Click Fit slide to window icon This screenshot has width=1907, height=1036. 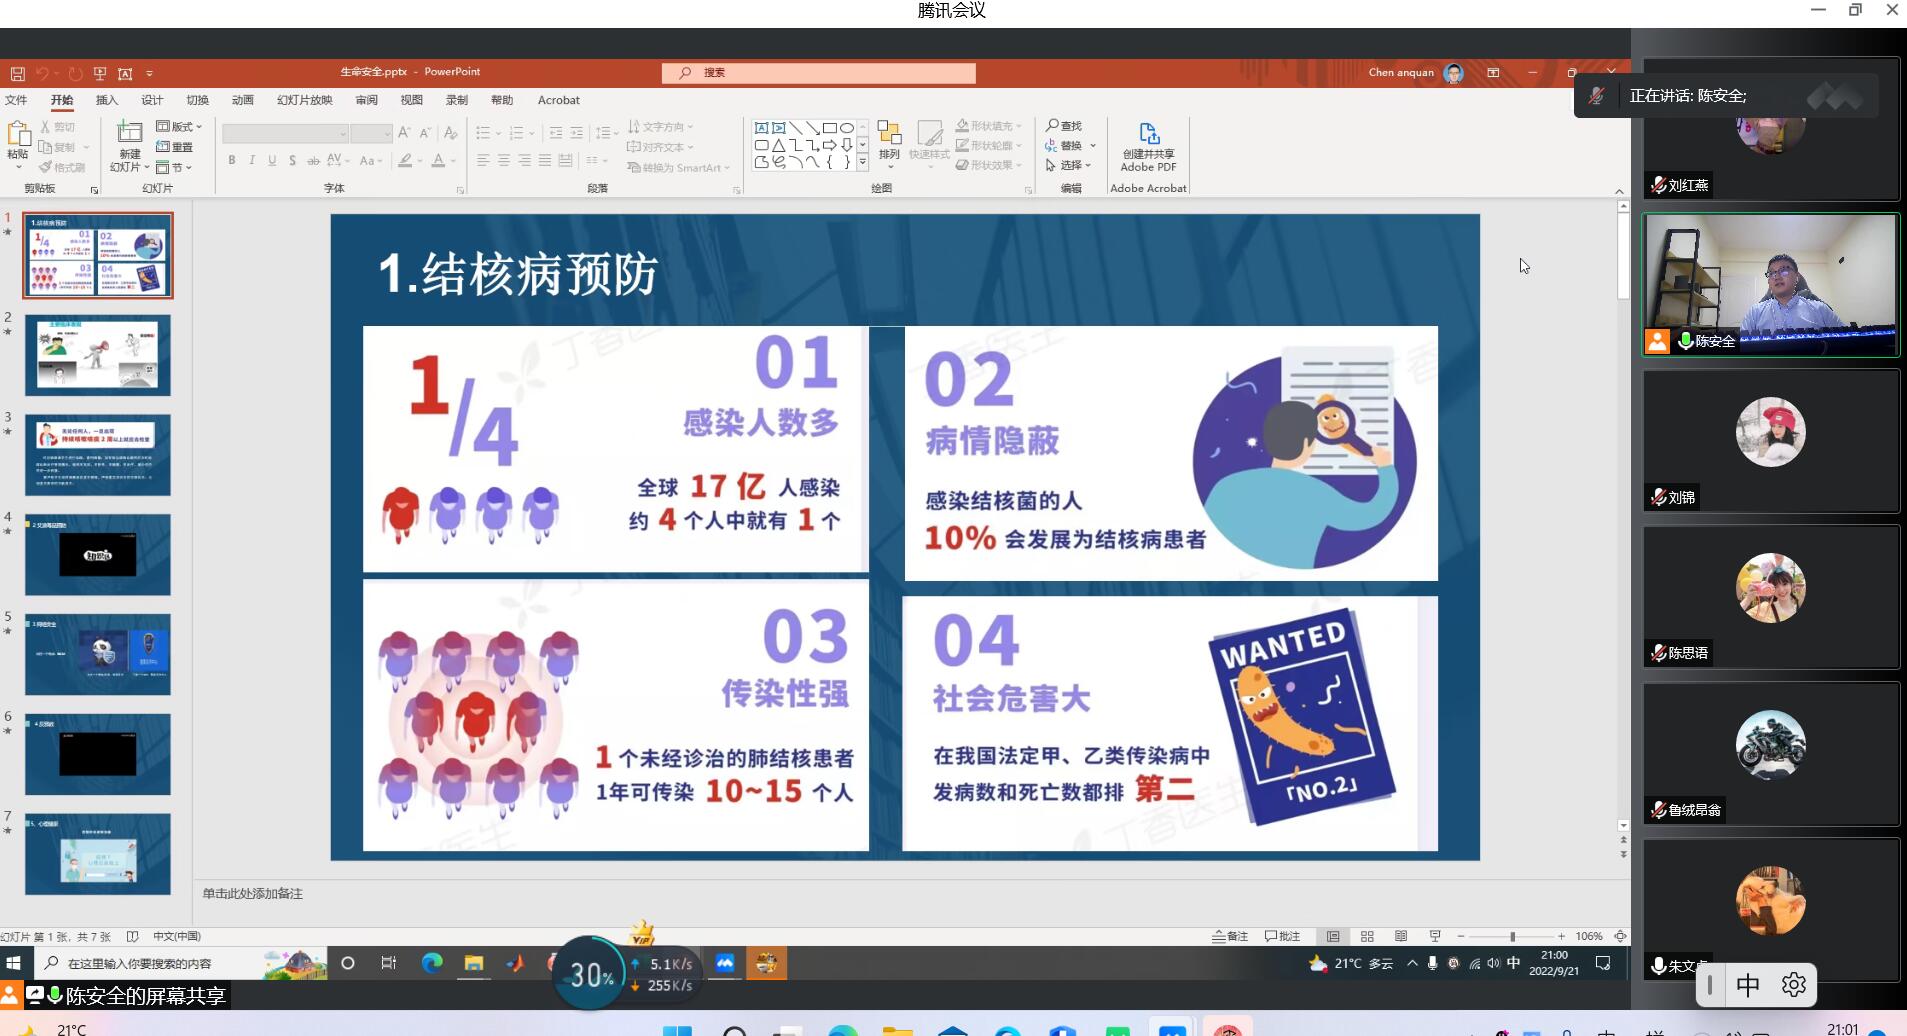coord(1620,937)
